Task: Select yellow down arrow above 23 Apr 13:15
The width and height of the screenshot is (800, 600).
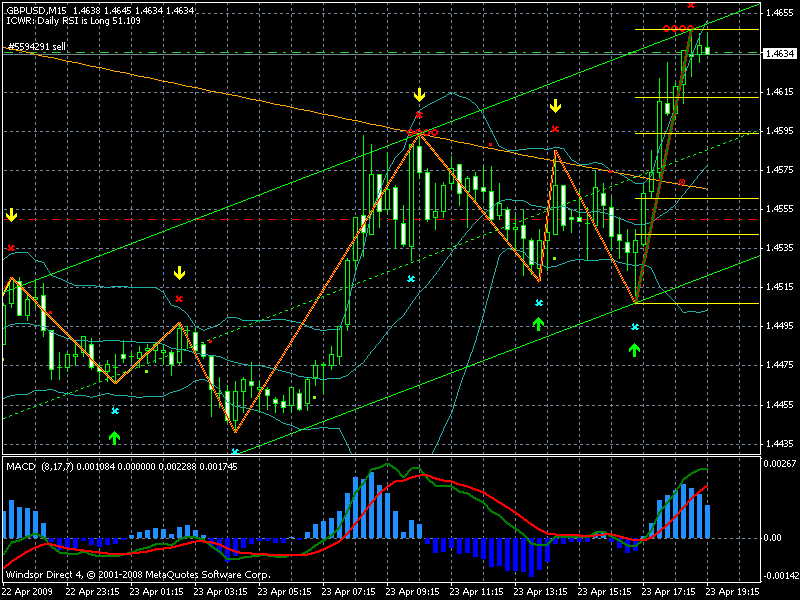Action: point(555,105)
